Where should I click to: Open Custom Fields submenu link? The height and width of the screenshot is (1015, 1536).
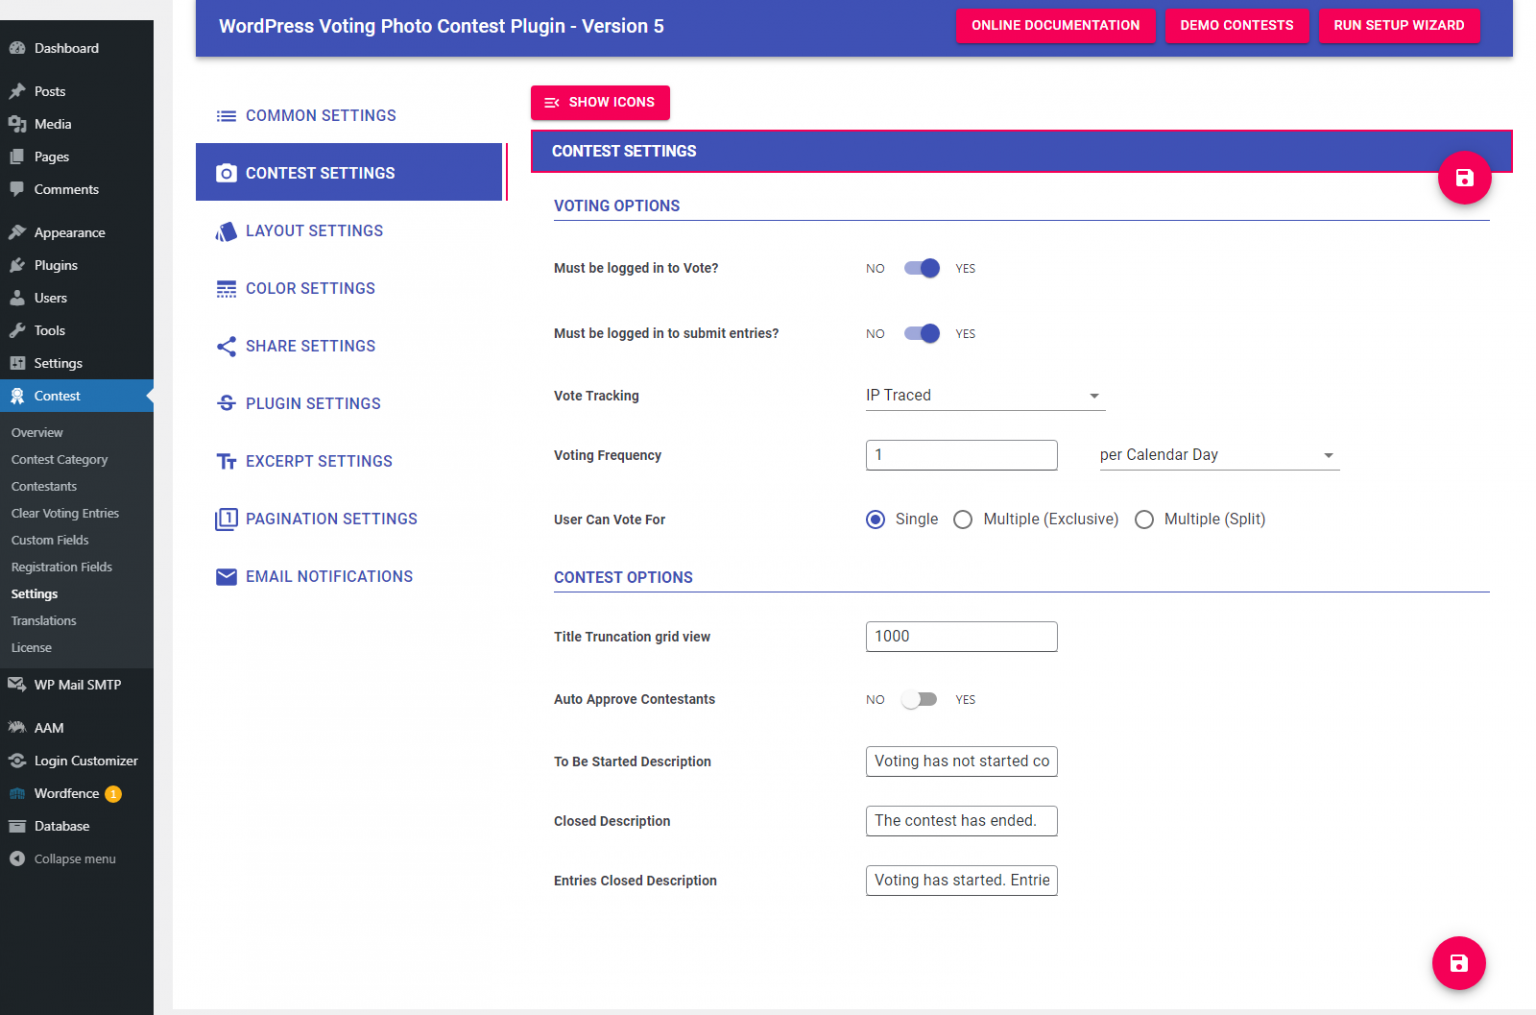point(50,540)
